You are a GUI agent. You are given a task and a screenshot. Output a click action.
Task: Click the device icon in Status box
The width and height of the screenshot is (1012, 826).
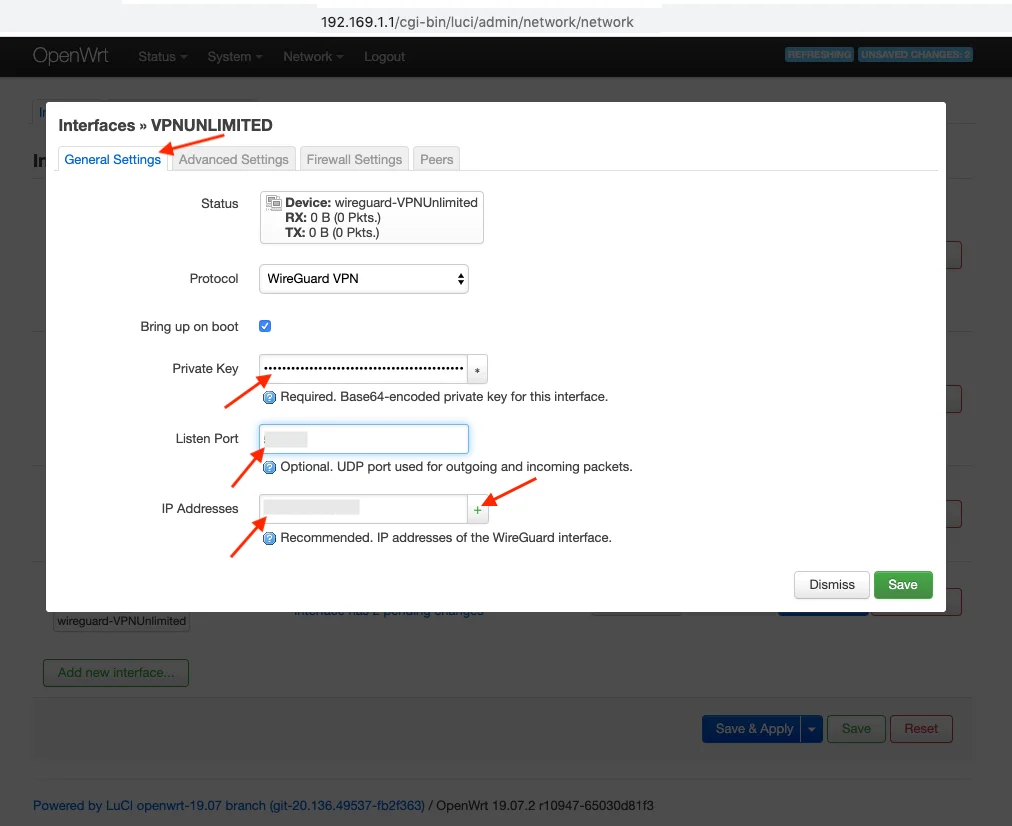click(x=273, y=203)
